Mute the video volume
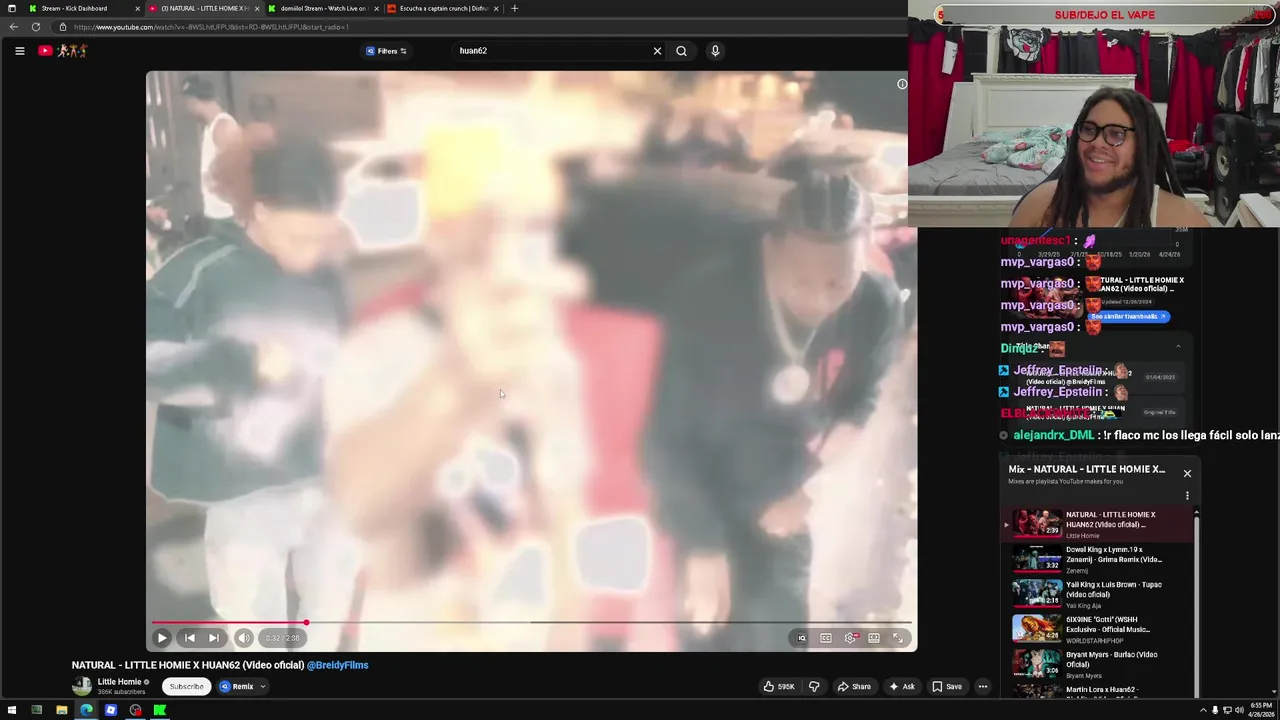The width and height of the screenshot is (1280, 720). tap(244, 638)
